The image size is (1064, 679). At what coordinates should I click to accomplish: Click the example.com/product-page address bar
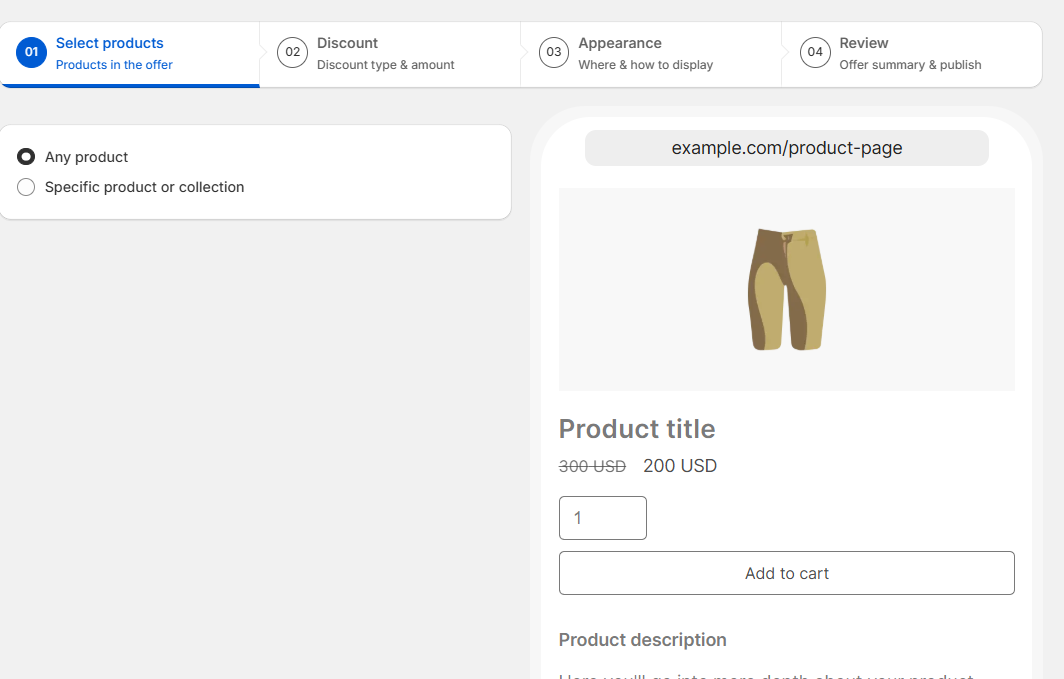[x=786, y=148]
